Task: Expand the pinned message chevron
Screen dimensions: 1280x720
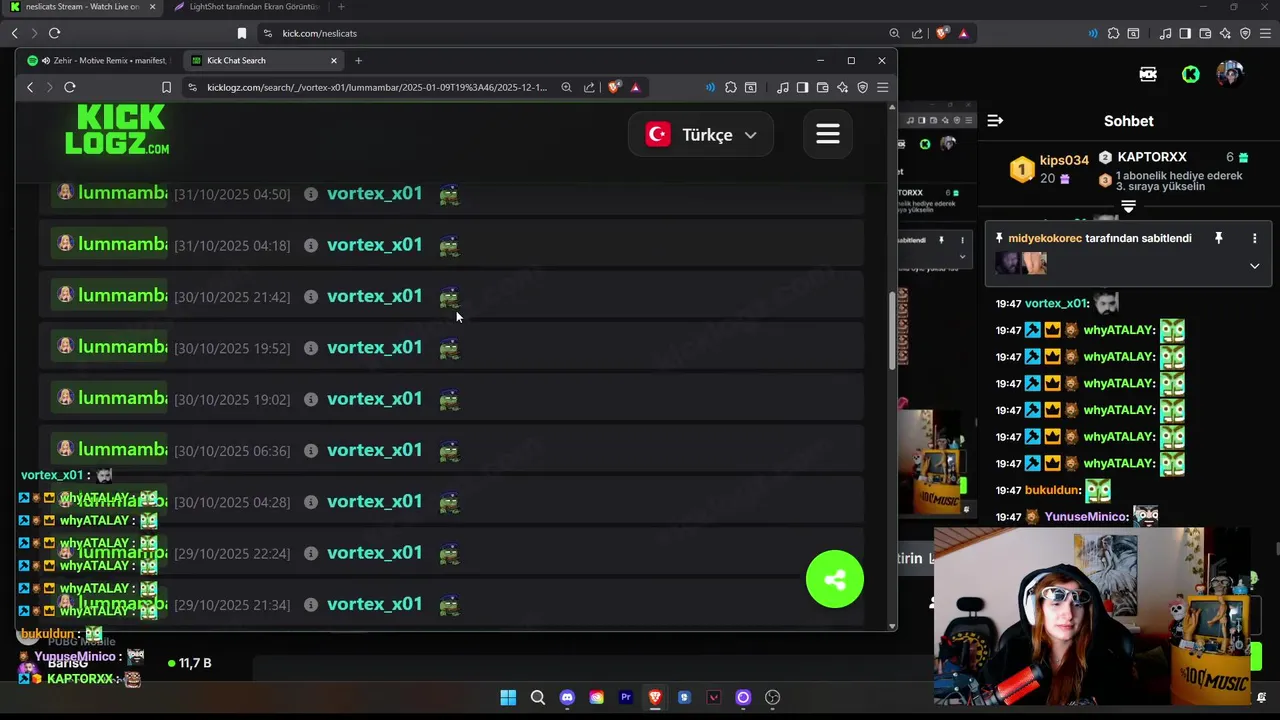Action: tap(1254, 266)
